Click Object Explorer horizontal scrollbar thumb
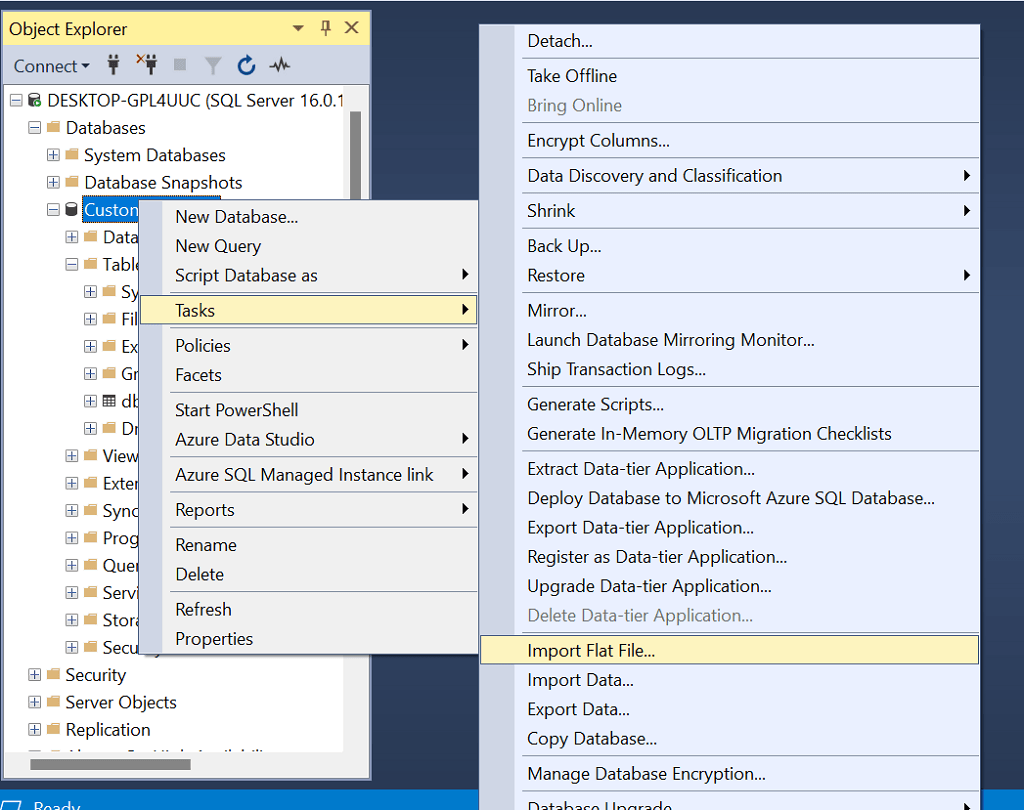The image size is (1024, 810). 110,764
